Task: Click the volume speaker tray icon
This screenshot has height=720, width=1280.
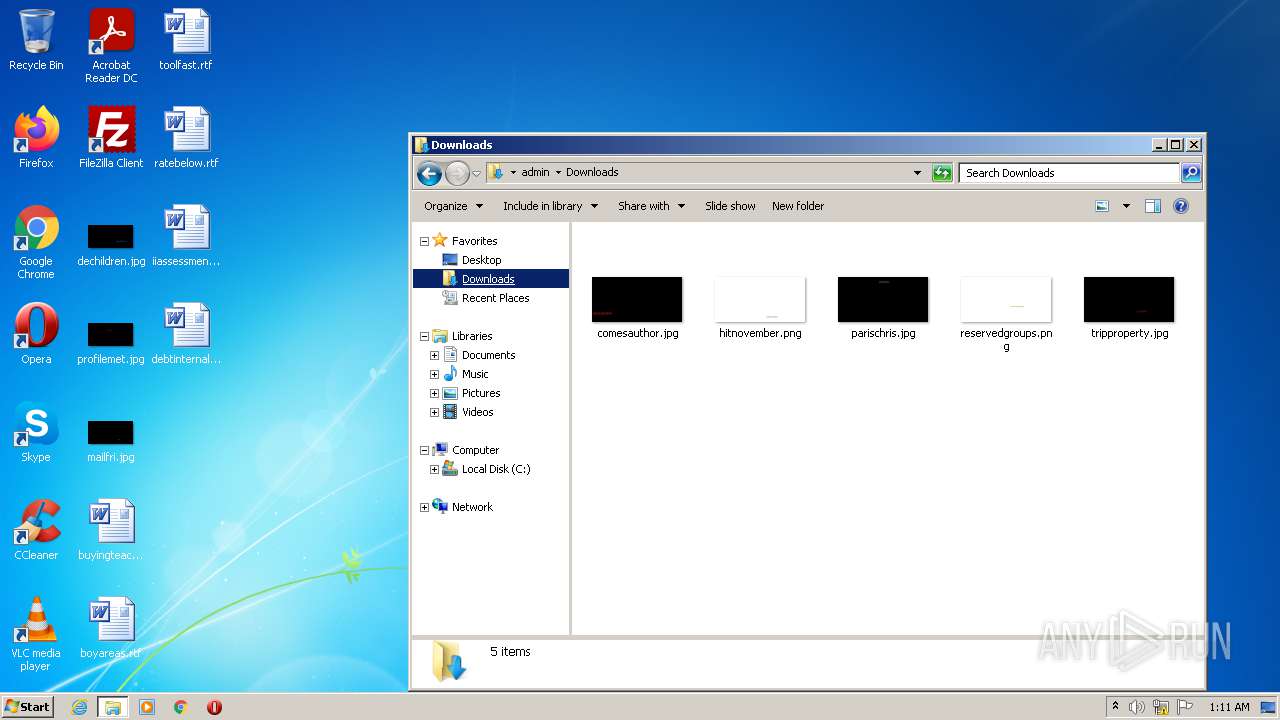Action: (x=1137, y=707)
